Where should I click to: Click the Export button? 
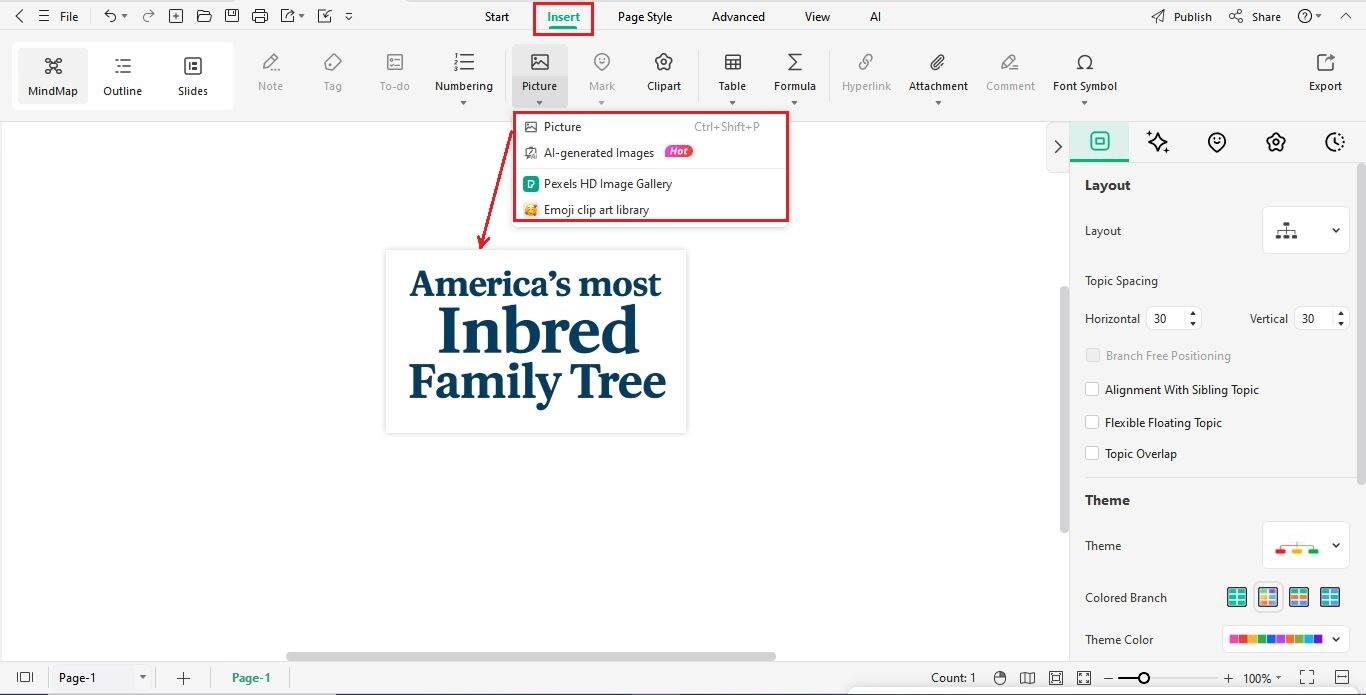[x=1325, y=73]
